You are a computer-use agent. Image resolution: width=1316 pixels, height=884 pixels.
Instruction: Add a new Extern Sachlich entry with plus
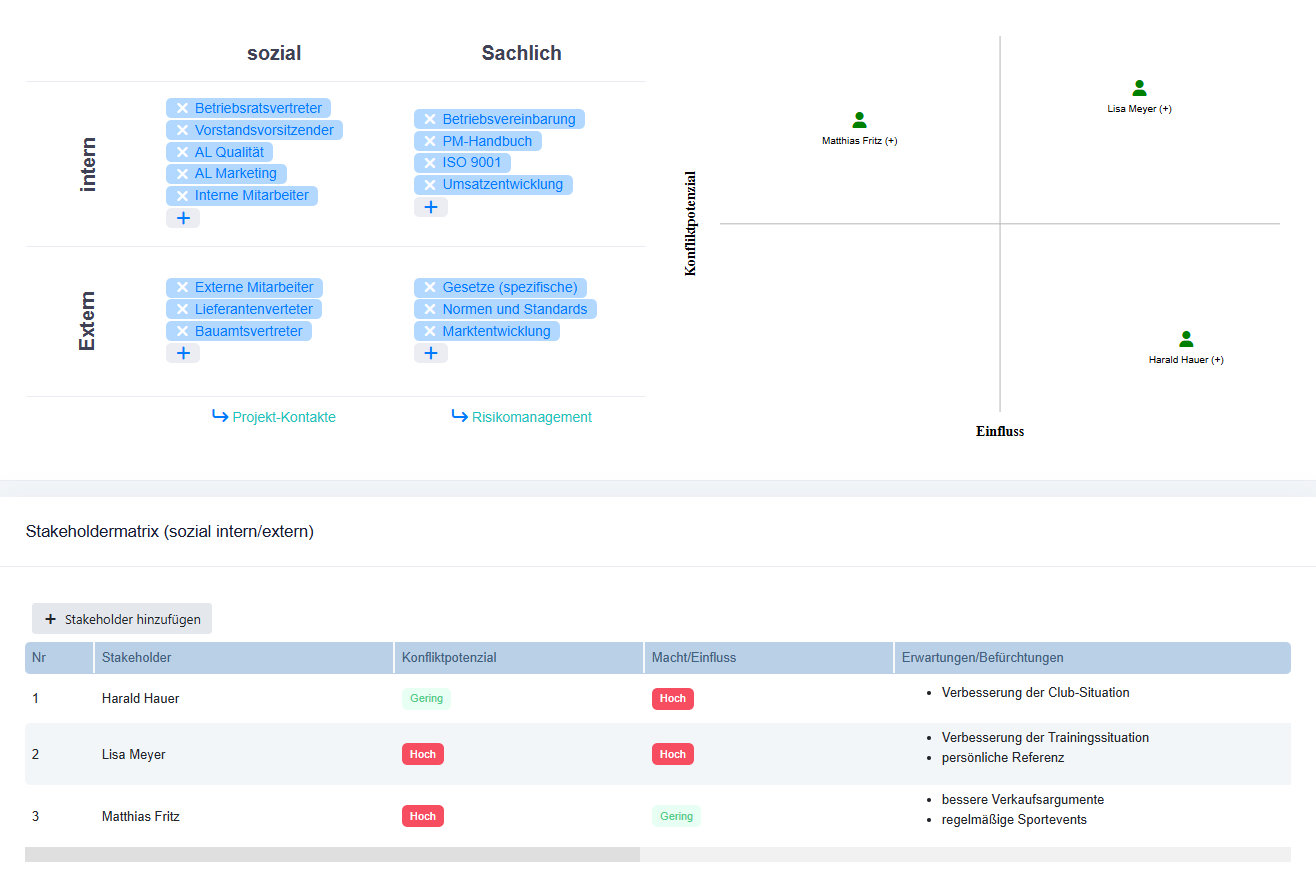click(x=431, y=353)
